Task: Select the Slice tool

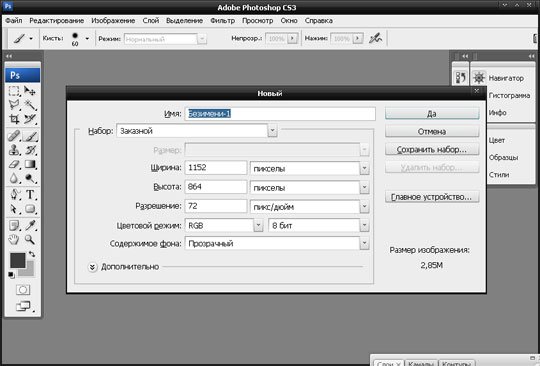Action: (x=30, y=119)
